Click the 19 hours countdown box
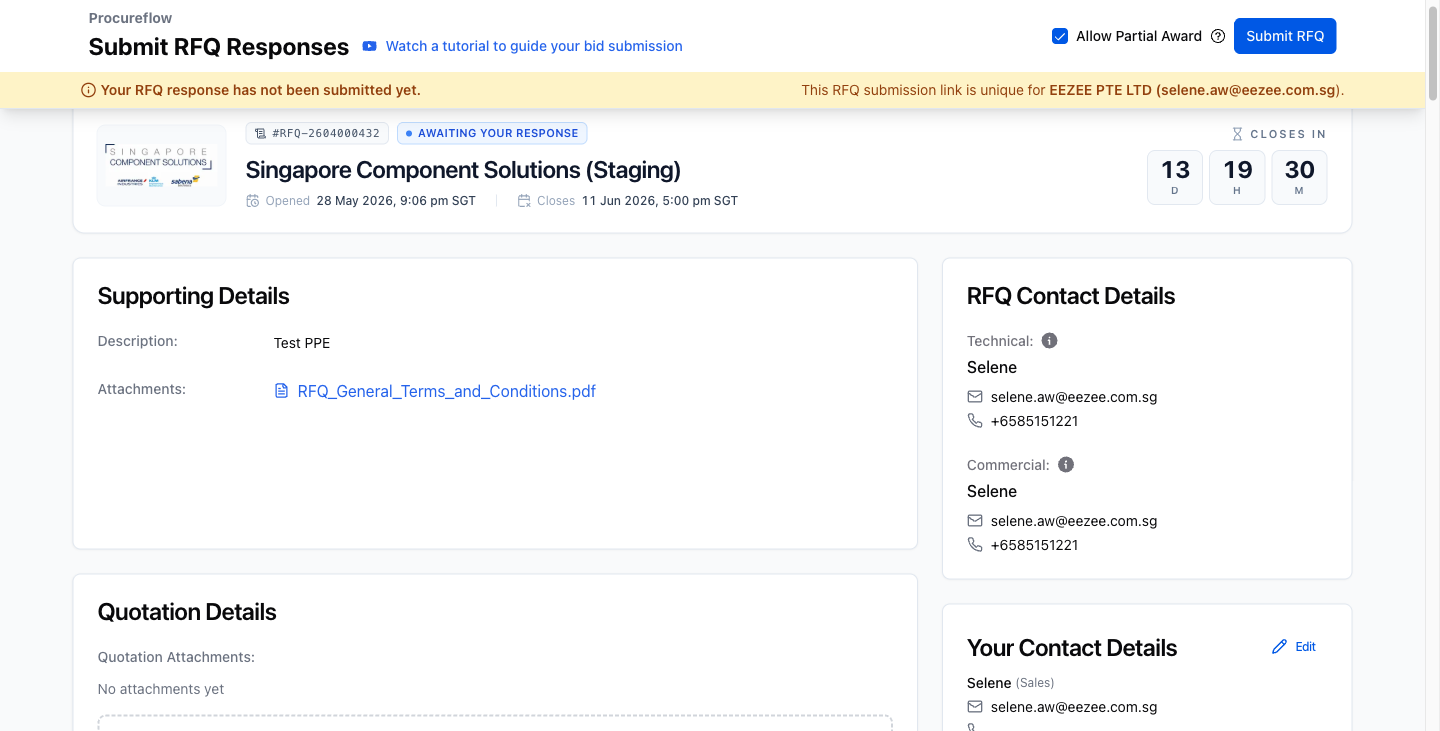The width and height of the screenshot is (1440, 731). pyautogui.click(x=1237, y=178)
